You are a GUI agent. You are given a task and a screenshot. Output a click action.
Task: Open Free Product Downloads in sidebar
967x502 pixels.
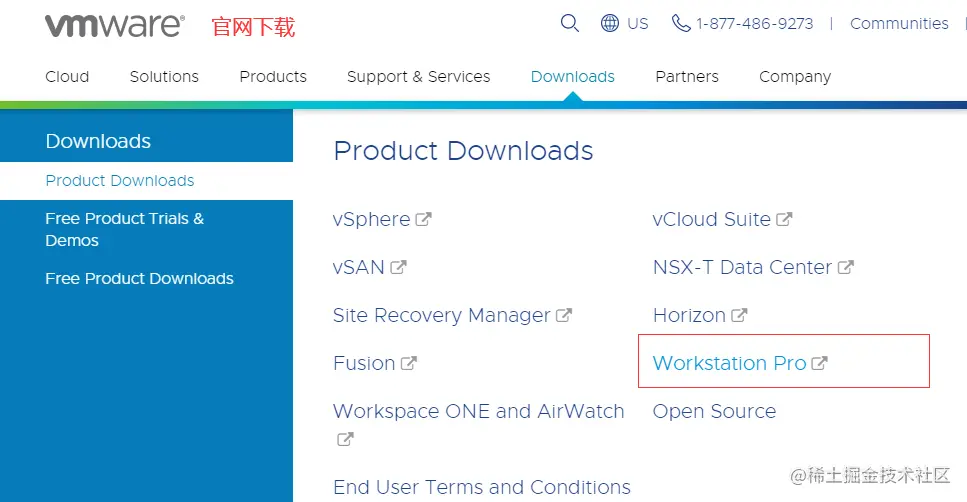coord(139,279)
